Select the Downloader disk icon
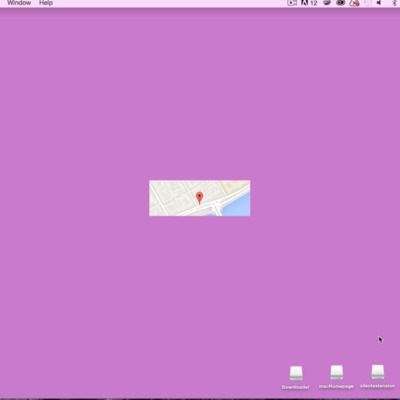The height and width of the screenshot is (400, 400). 296,374
